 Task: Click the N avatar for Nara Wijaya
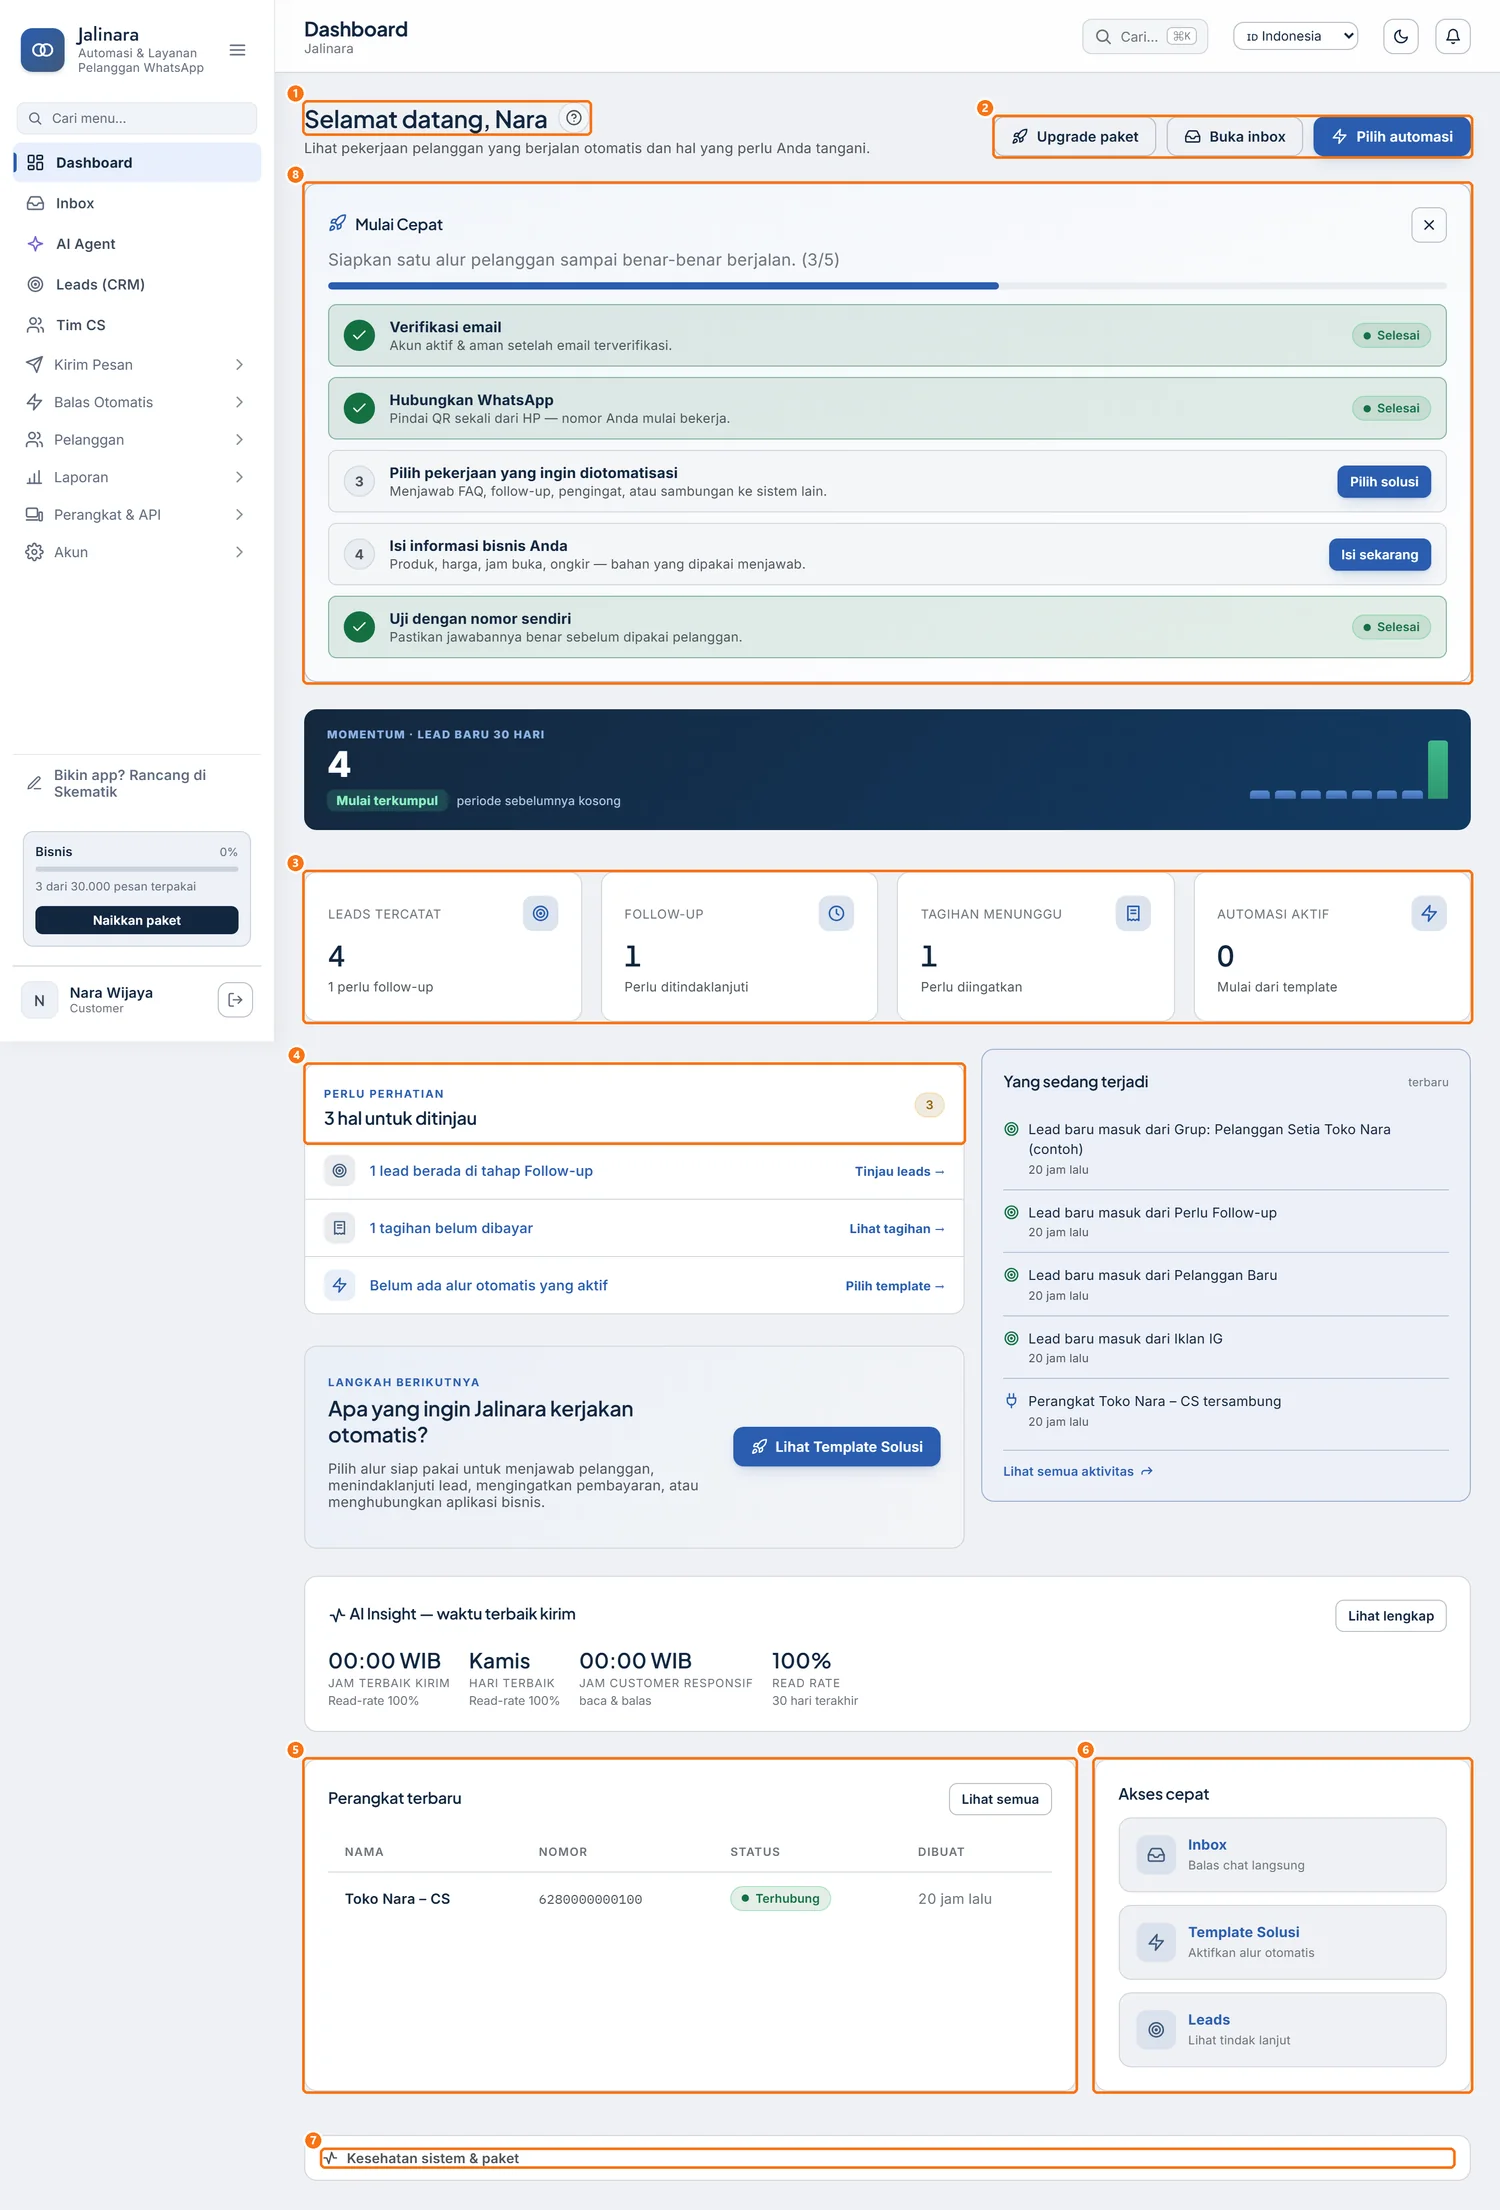coord(40,1000)
